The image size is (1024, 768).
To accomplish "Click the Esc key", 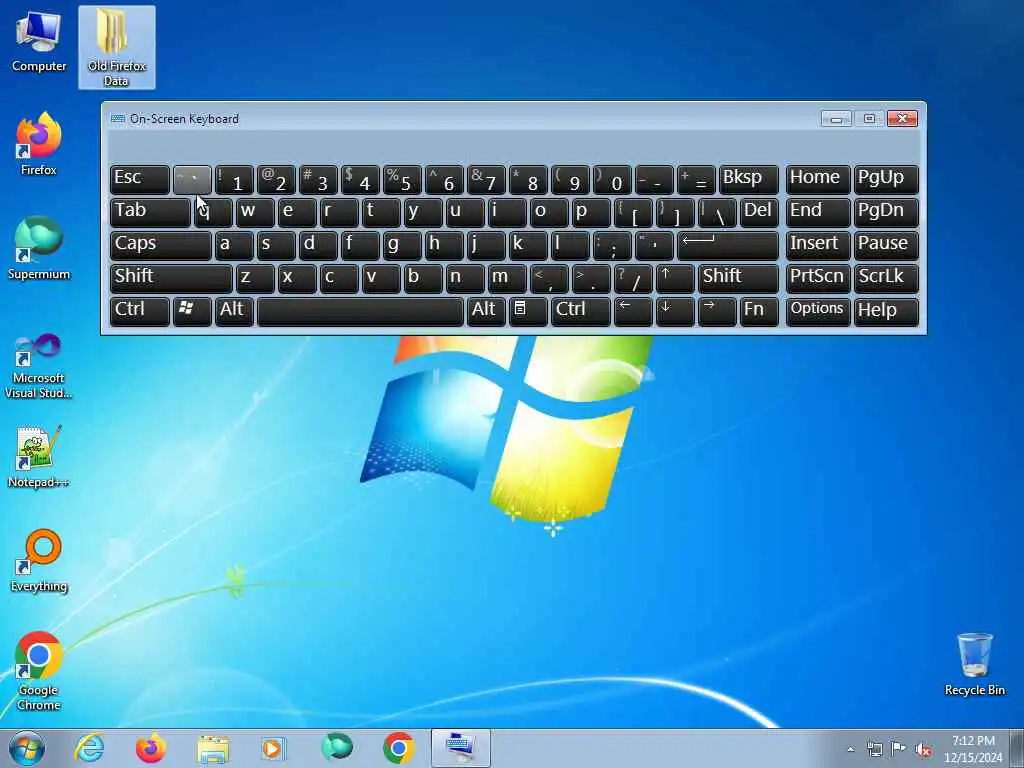I will coord(139,180).
